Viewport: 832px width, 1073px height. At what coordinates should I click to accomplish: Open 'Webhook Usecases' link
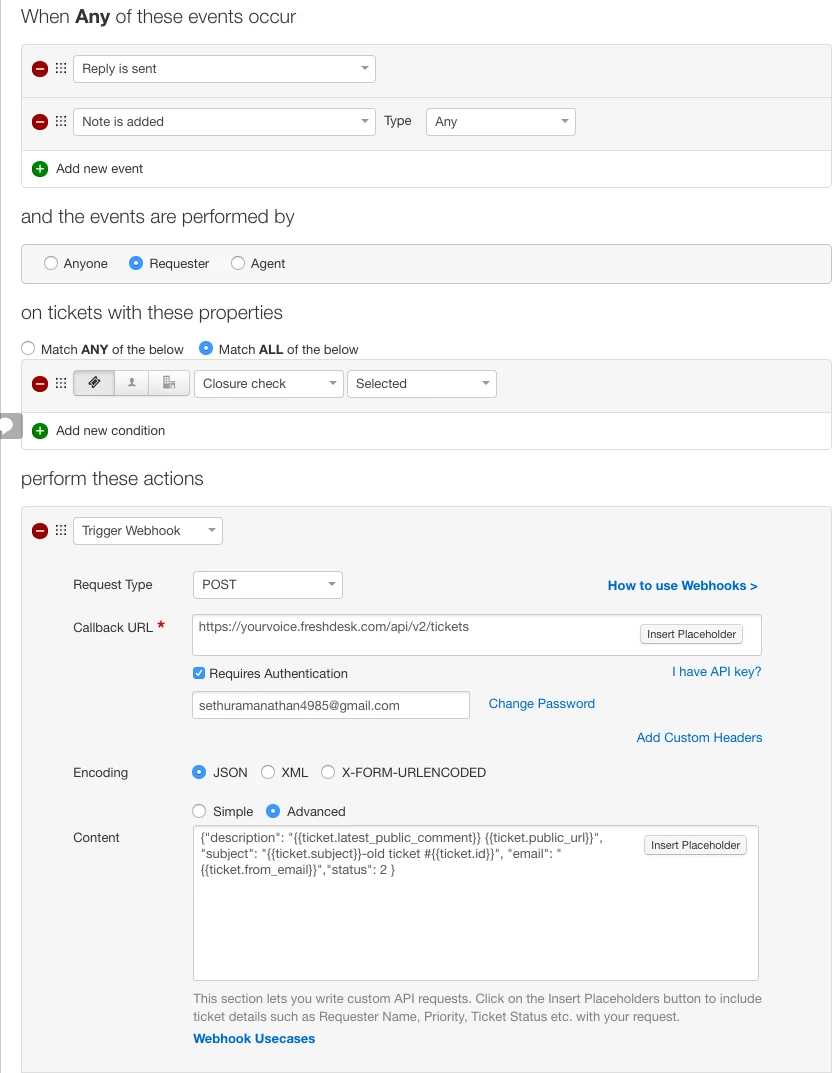coord(254,1039)
